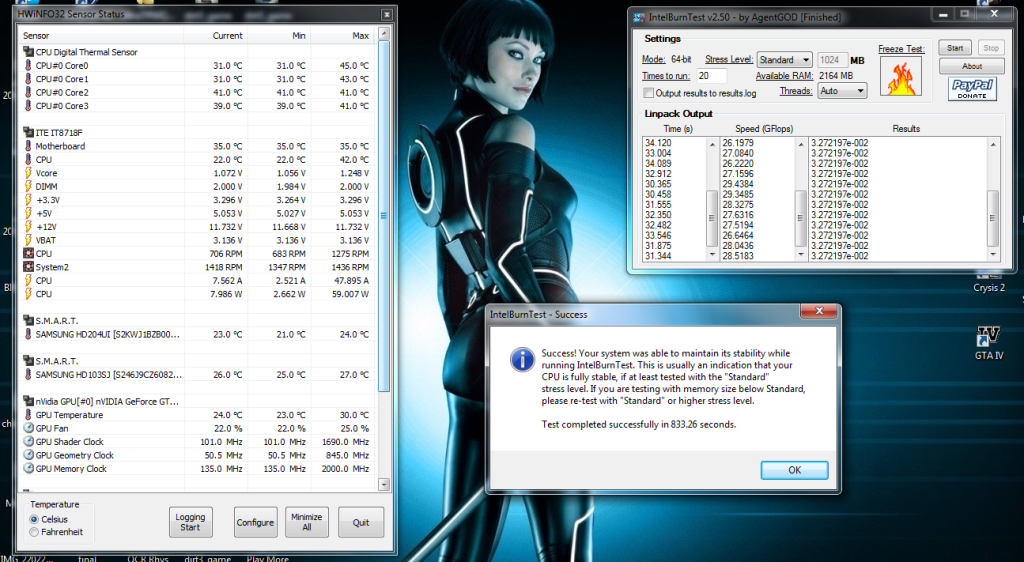Click the Motherboard temperature icon

(x=28, y=146)
